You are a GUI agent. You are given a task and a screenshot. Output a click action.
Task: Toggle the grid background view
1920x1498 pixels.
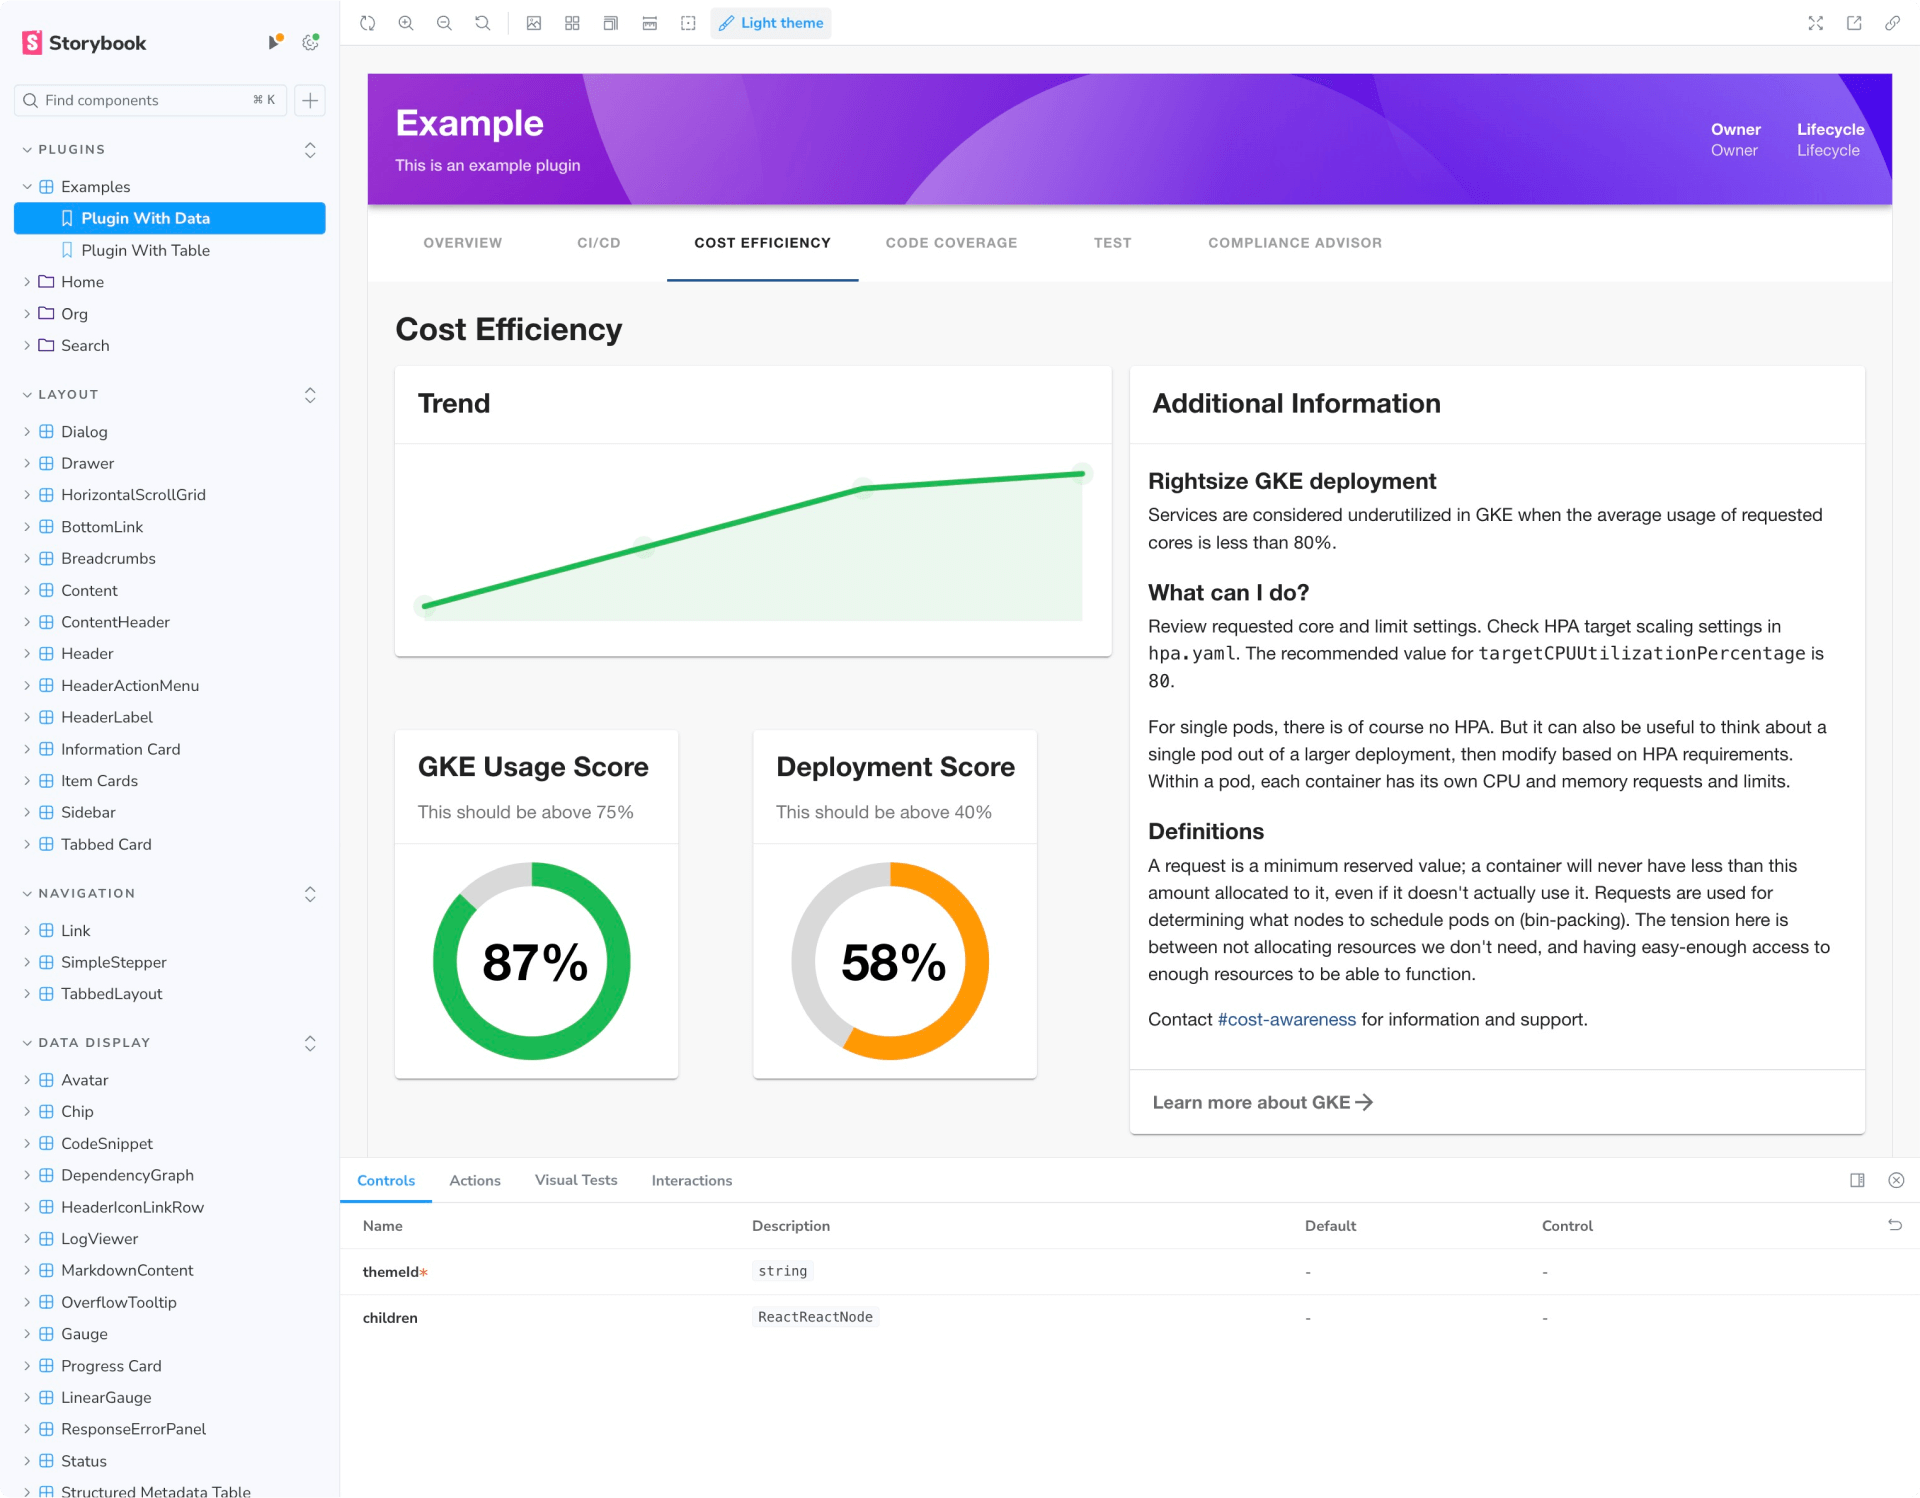click(572, 23)
